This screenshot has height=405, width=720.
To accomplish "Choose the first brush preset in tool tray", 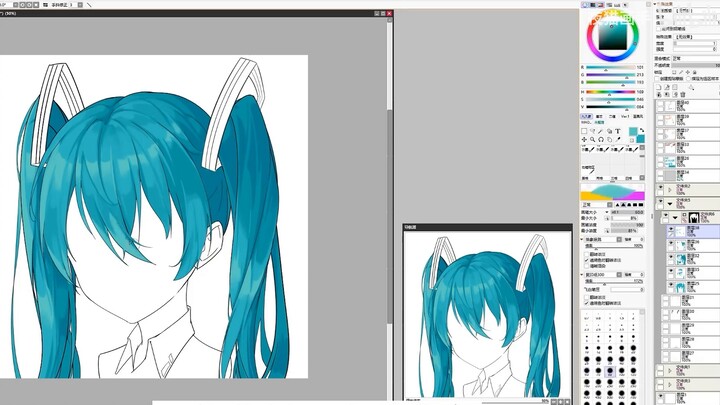I will pos(589,149).
